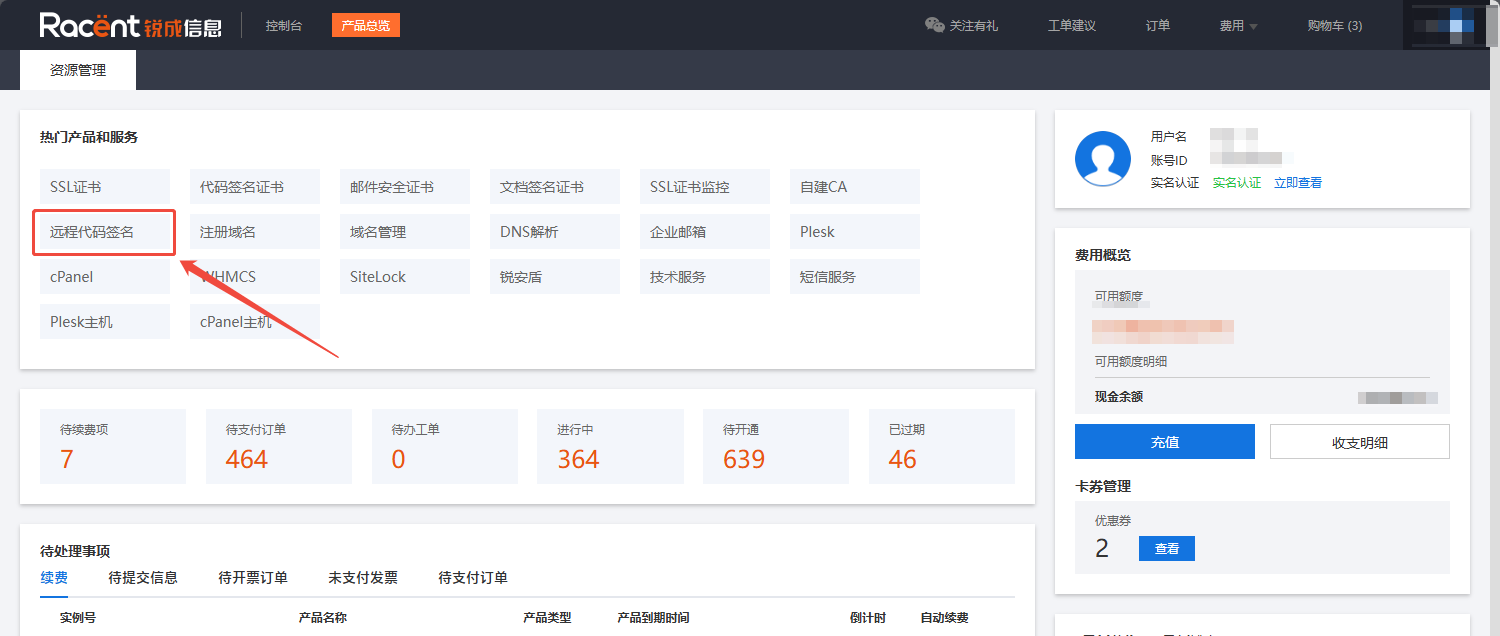Click the Racent logo
The image size is (1500, 636).
point(130,26)
